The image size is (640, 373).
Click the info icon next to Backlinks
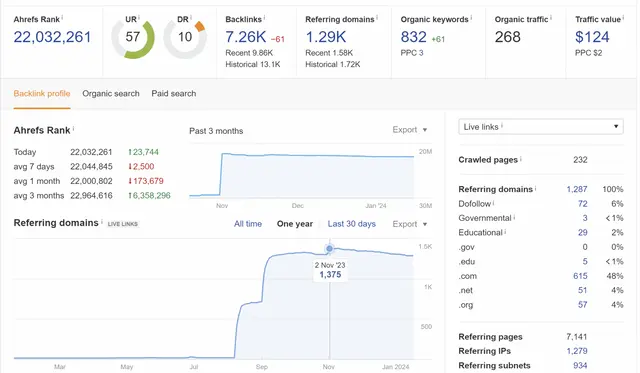point(264,17)
